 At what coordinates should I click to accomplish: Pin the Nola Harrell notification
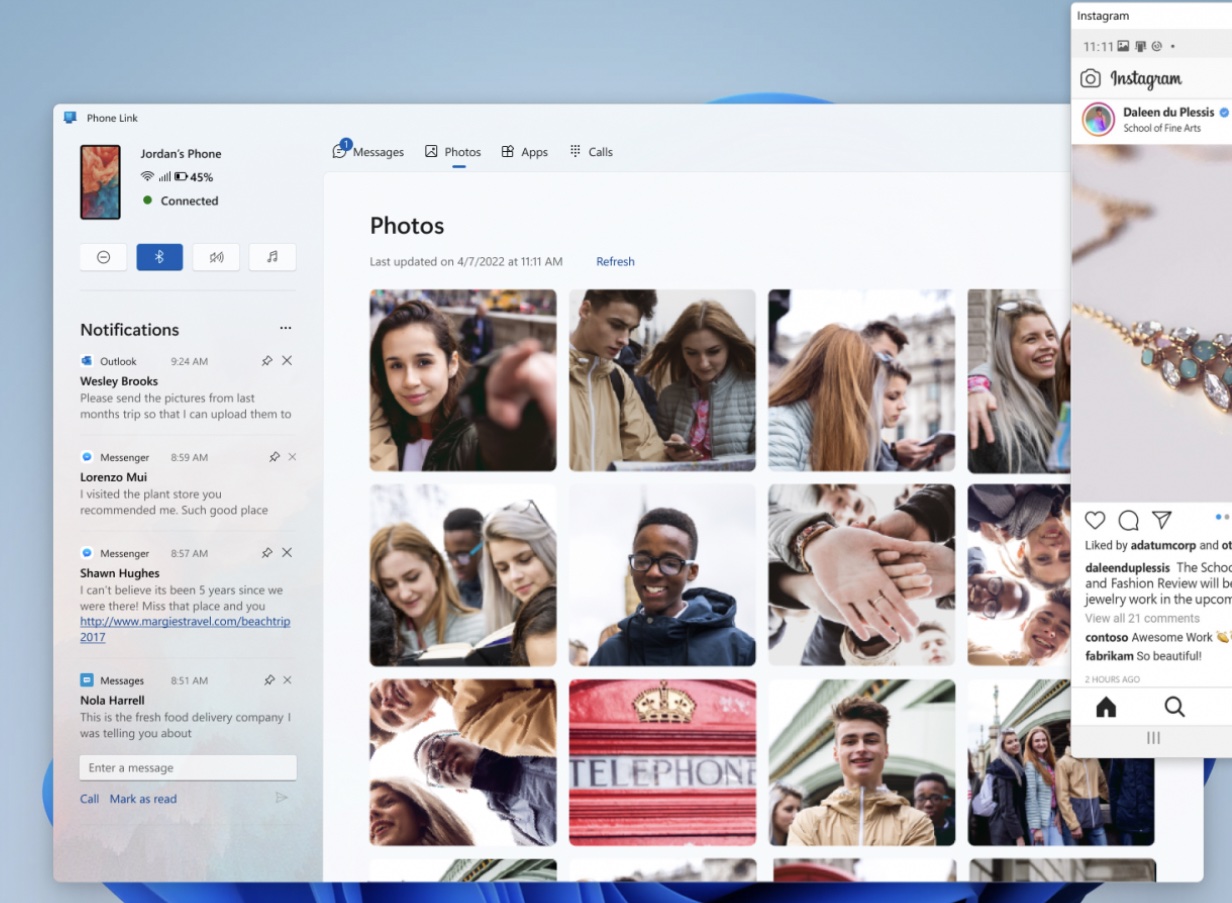(x=268, y=680)
